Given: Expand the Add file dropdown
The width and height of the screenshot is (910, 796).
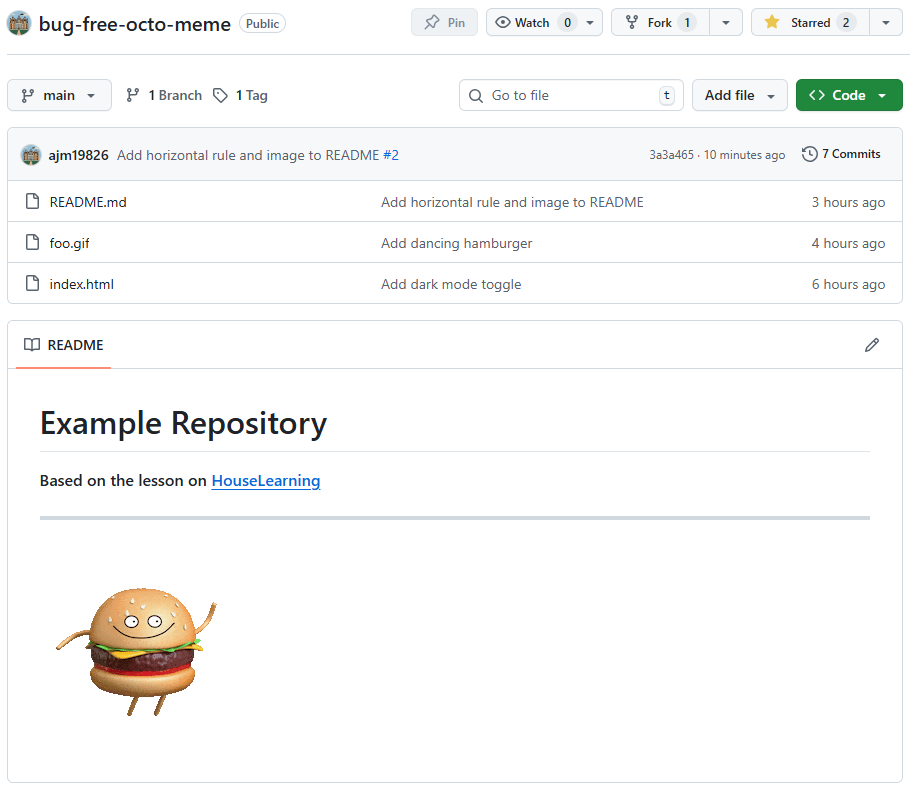Looking at the screenshot, I should pyautogui.click(x=739, y=95).
